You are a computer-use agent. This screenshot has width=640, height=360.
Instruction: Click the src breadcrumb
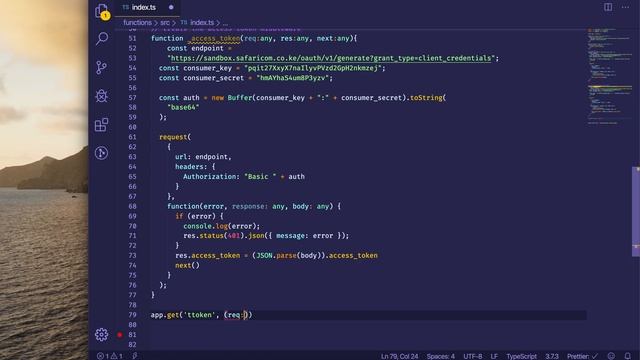tap(164, 23)
